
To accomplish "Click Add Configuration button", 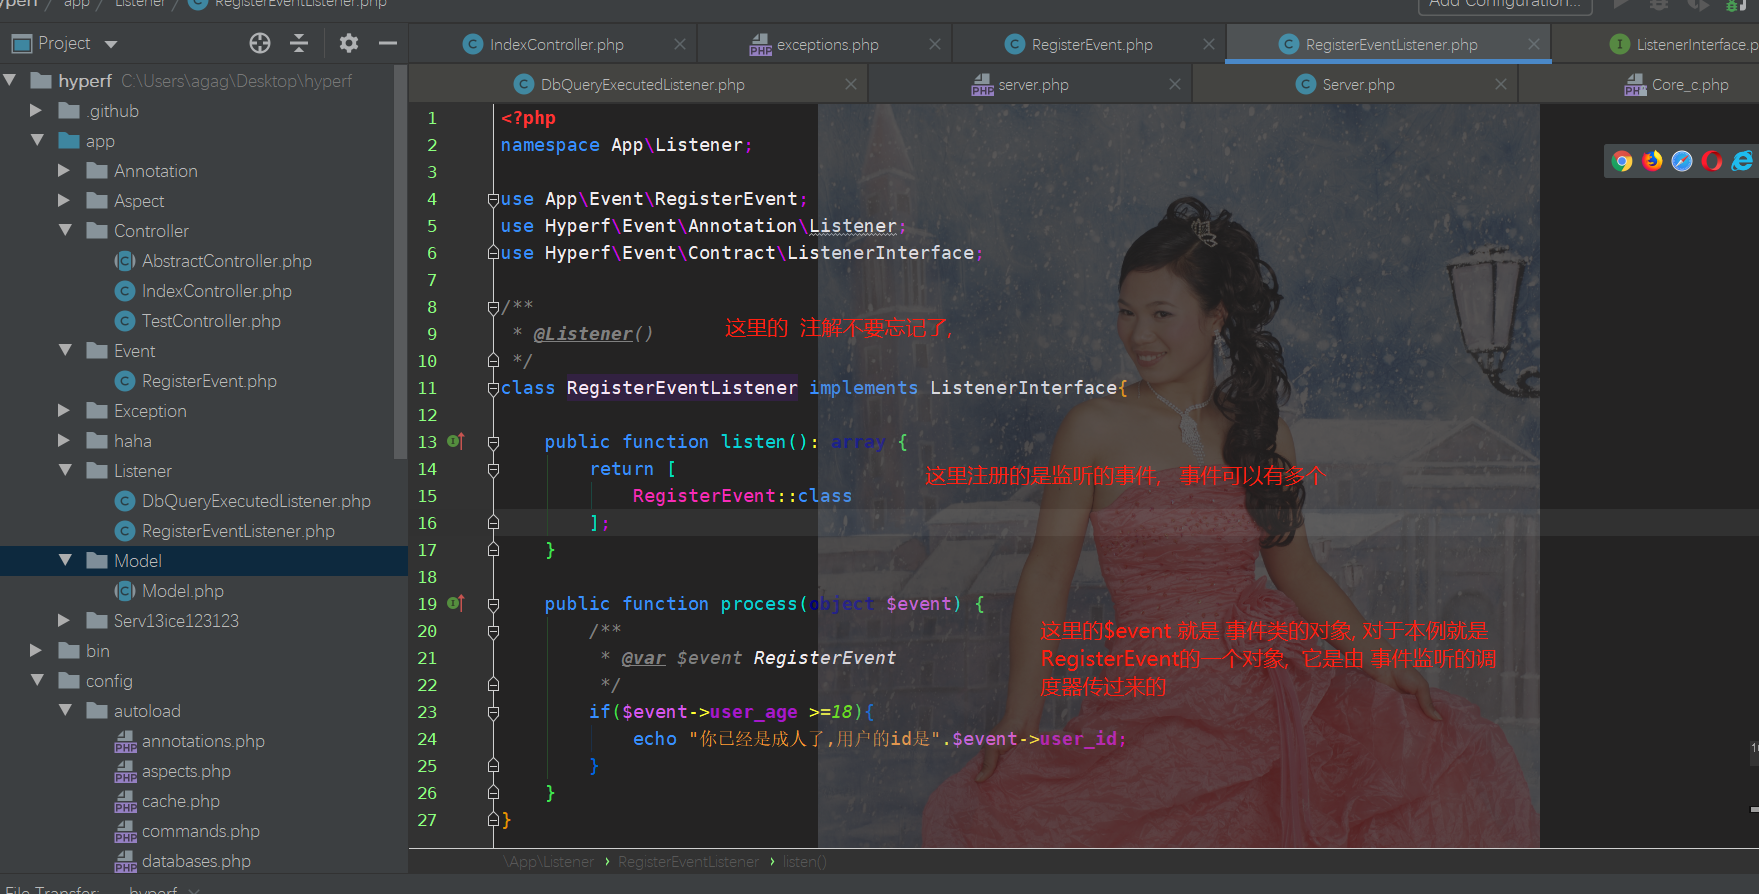I will 1504,5.
